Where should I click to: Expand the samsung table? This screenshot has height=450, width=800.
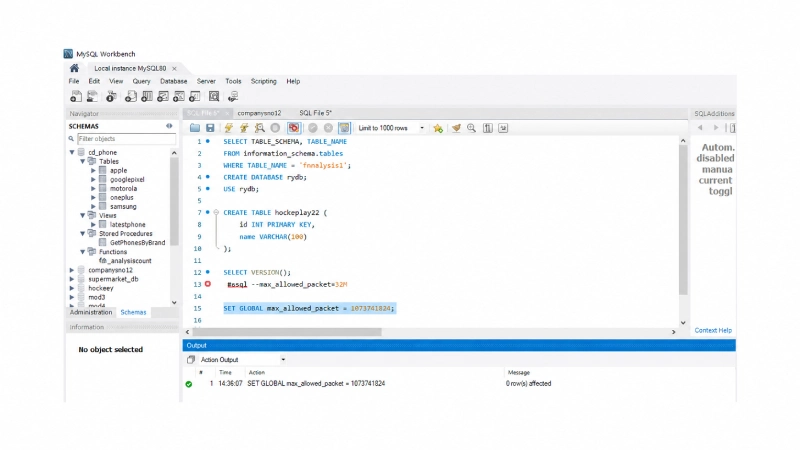[x=93, y=207]
